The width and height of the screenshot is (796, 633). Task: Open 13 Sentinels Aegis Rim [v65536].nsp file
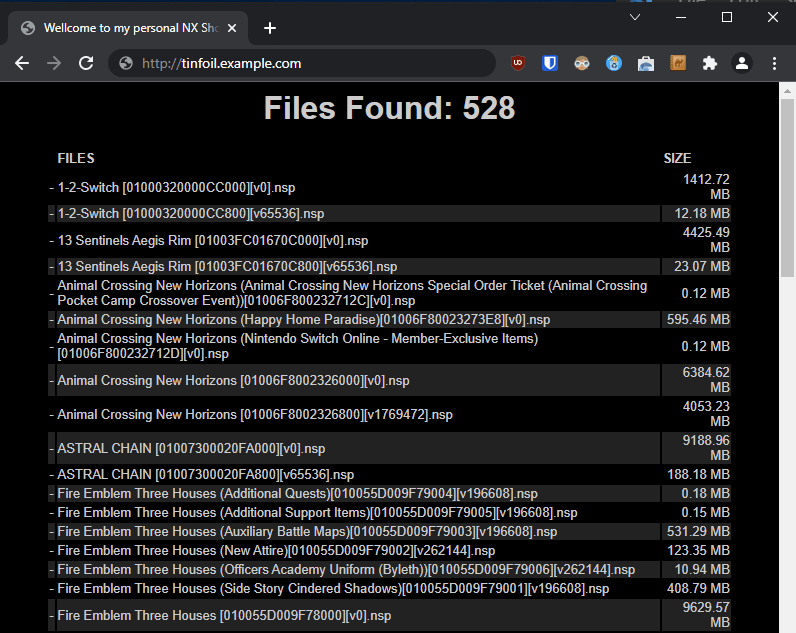pos(227,266)
